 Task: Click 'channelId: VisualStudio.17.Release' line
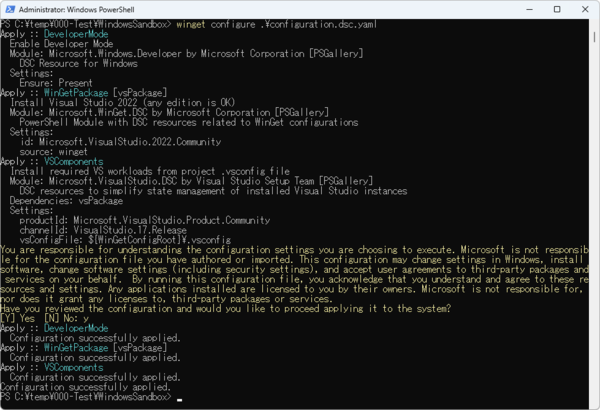103,230
